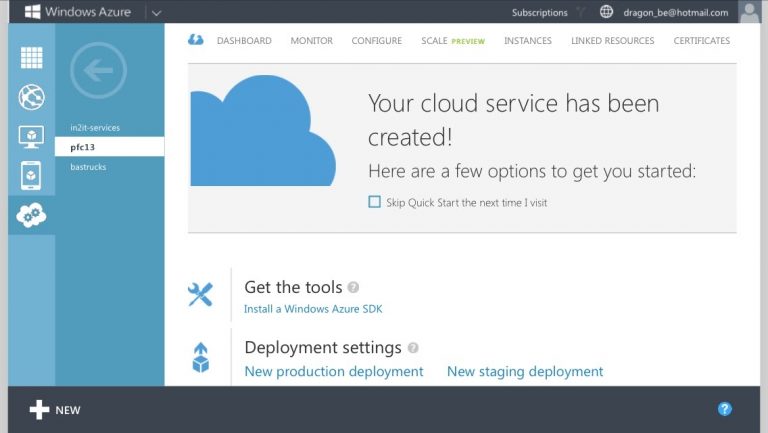This screenshot has height=433, width=768.
Task: Click New staging deployment link
Action: (x=525, y=371)
